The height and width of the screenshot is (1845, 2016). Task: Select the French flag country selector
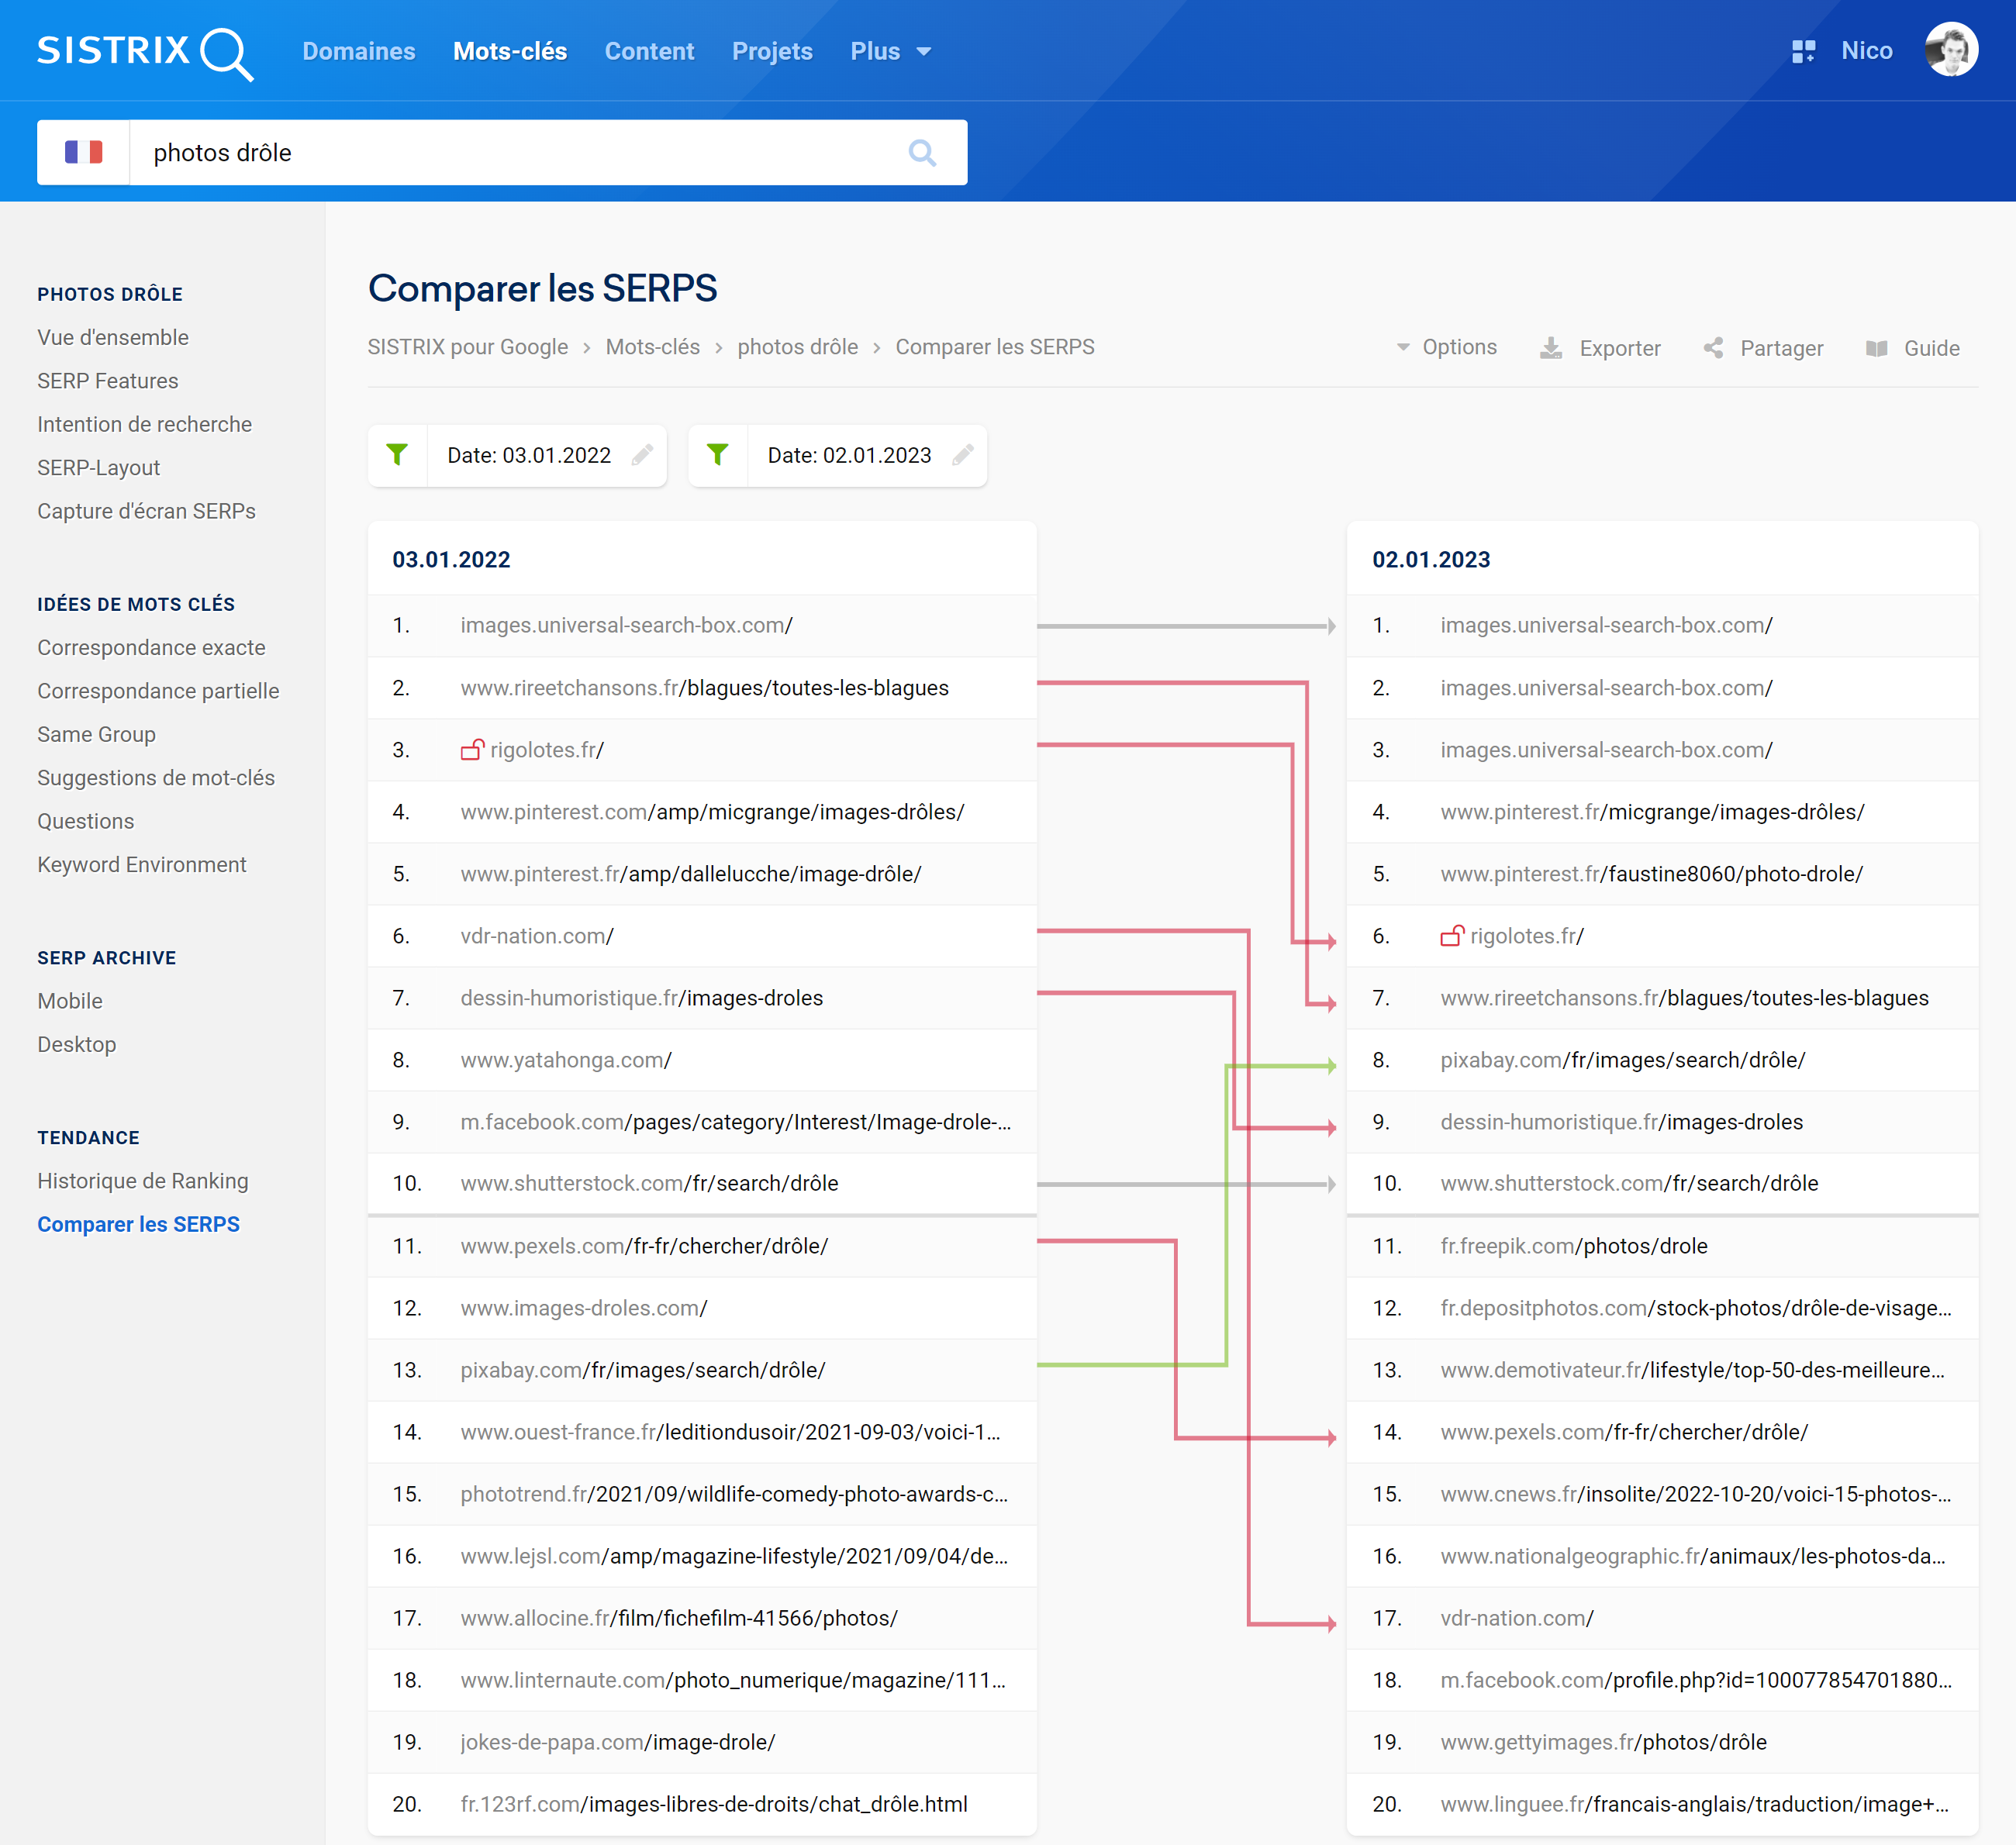tap(83, 153)
